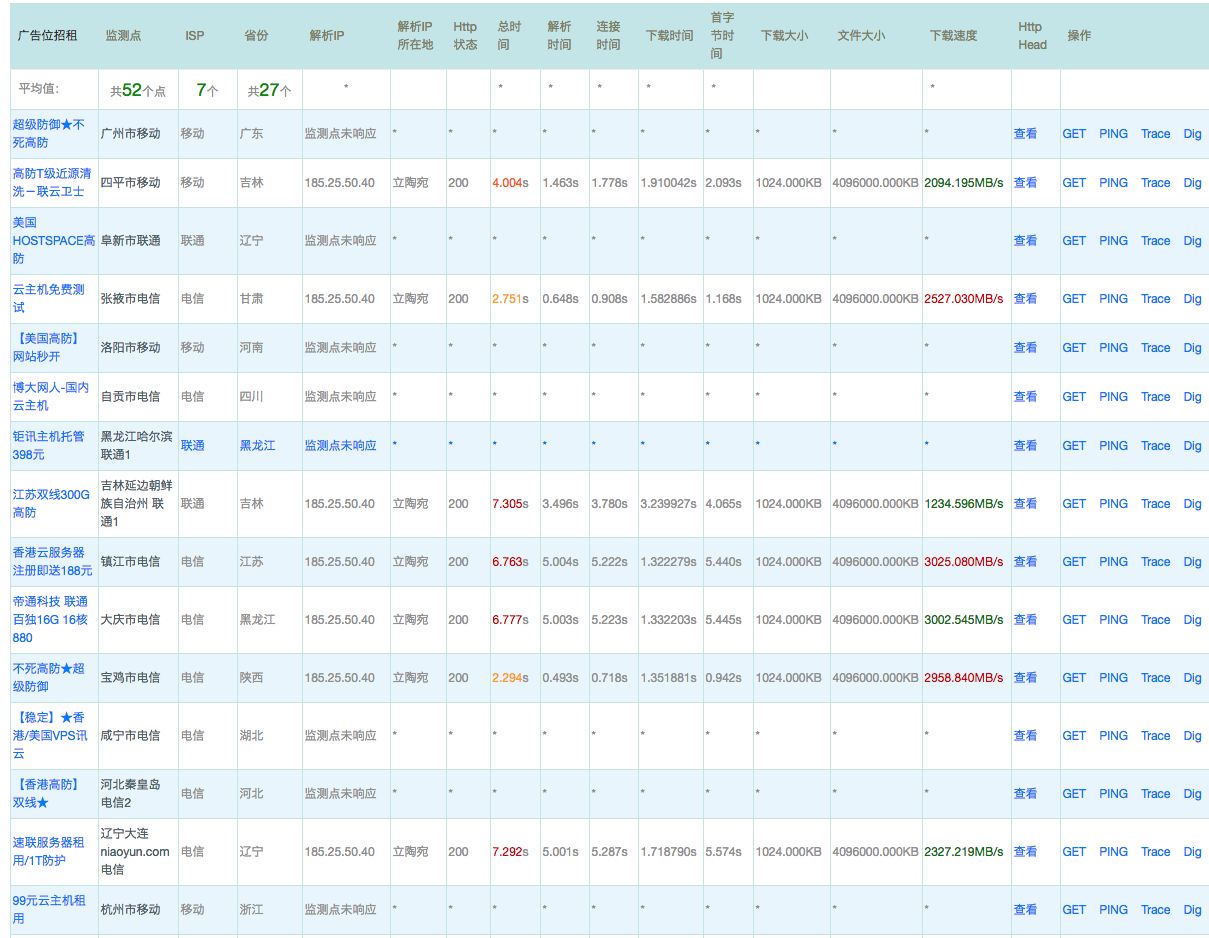This screenshot has width=1209, height=938.
Task: Open ad link 美国HOSTSPACE高防
Action: click(54, 241)
